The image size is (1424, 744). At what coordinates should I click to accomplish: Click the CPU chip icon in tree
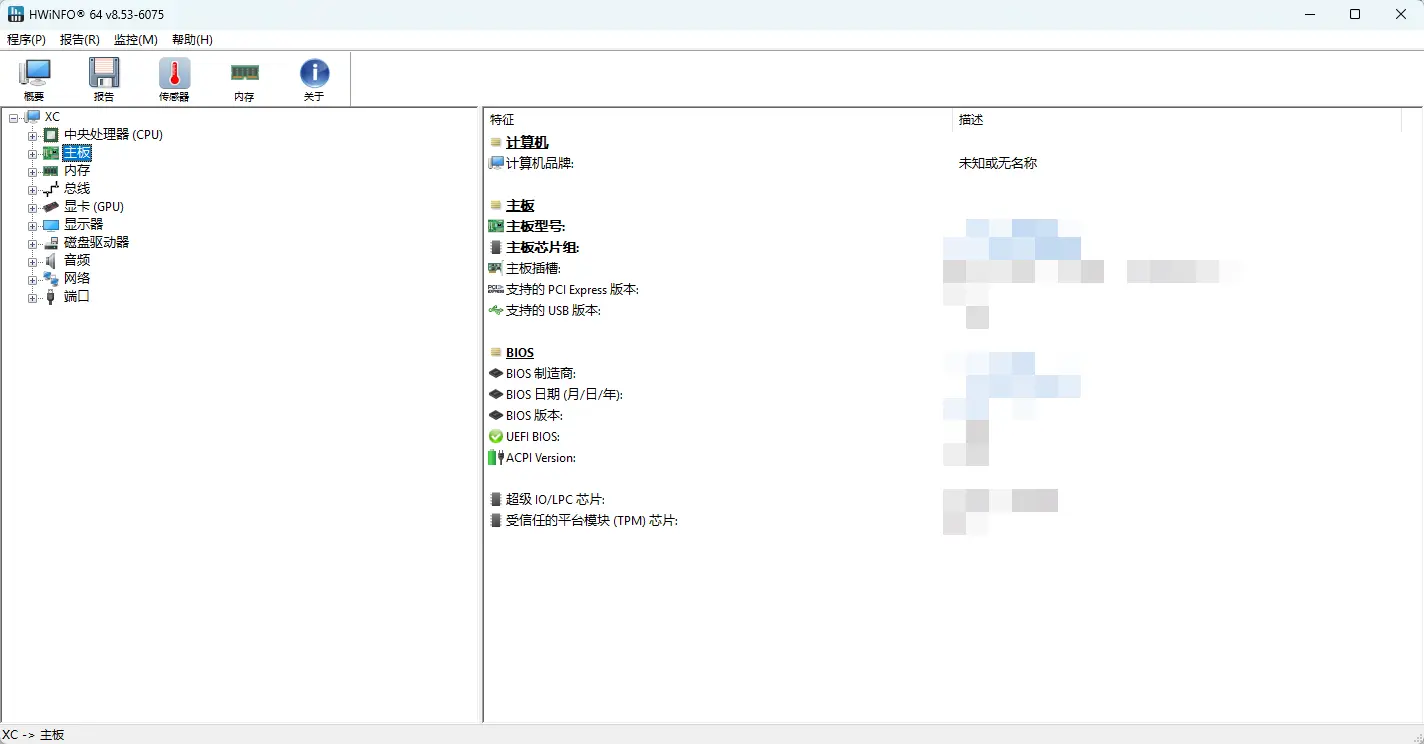(51, 134)
